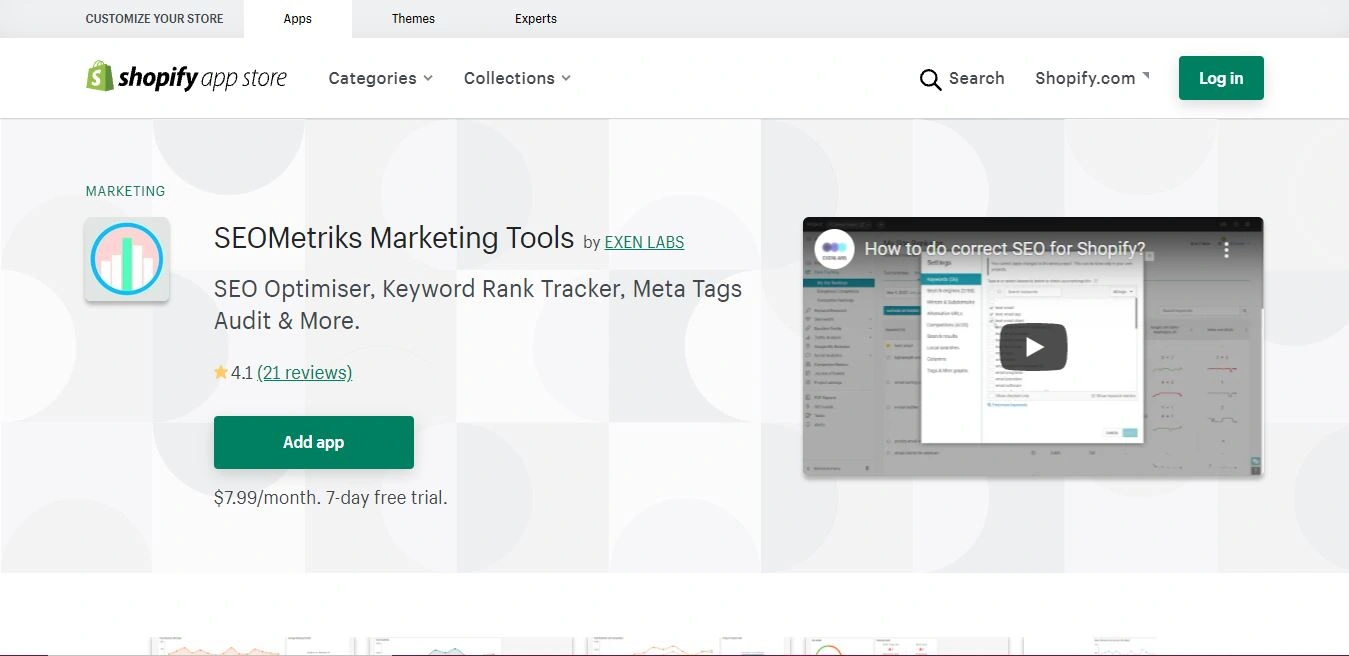Viewport: 1349px width, 656px height.
Task: Switch to the Apps tab
Action: coord(298,19)
